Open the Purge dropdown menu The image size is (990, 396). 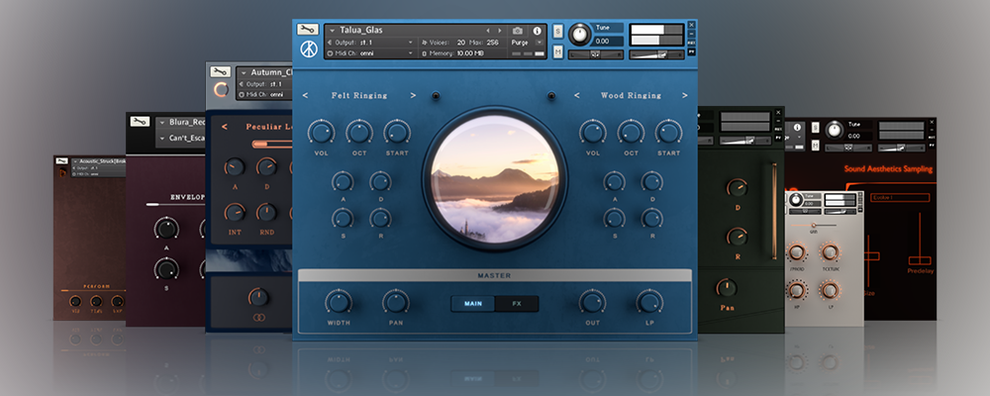click(527, 42)
